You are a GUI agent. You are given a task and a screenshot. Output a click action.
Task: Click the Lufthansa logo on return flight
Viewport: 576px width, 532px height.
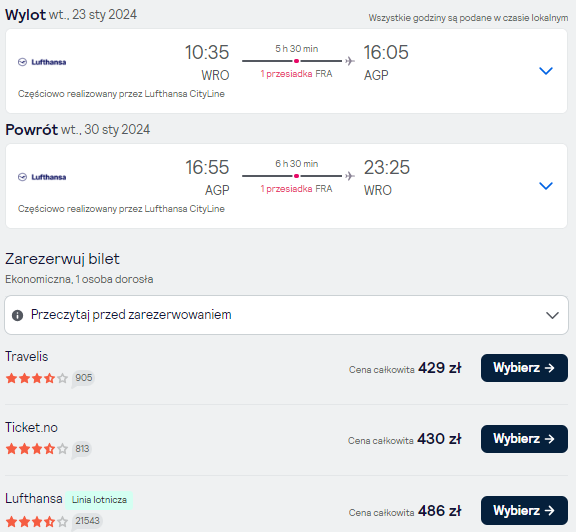[x=42, y=177]
